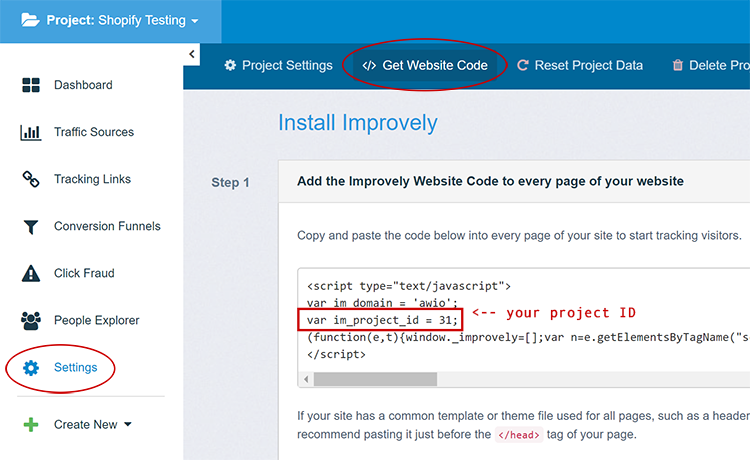Open the Click Fraud page
750x460 pixels.
click(84, 273)
